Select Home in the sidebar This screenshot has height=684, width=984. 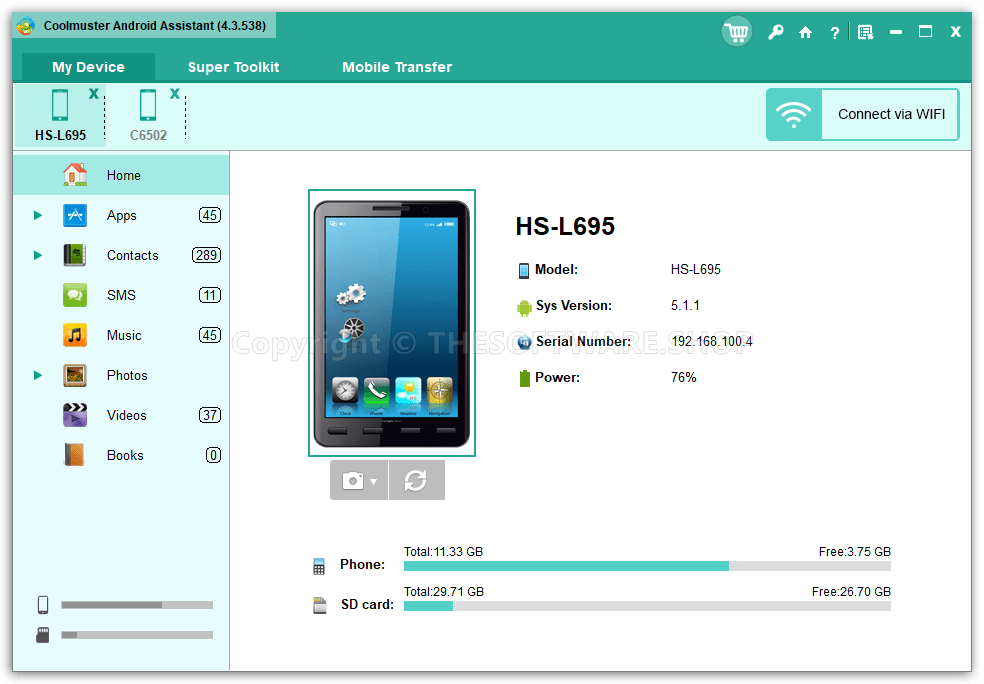pyautogui.click(x=121, y=175)
